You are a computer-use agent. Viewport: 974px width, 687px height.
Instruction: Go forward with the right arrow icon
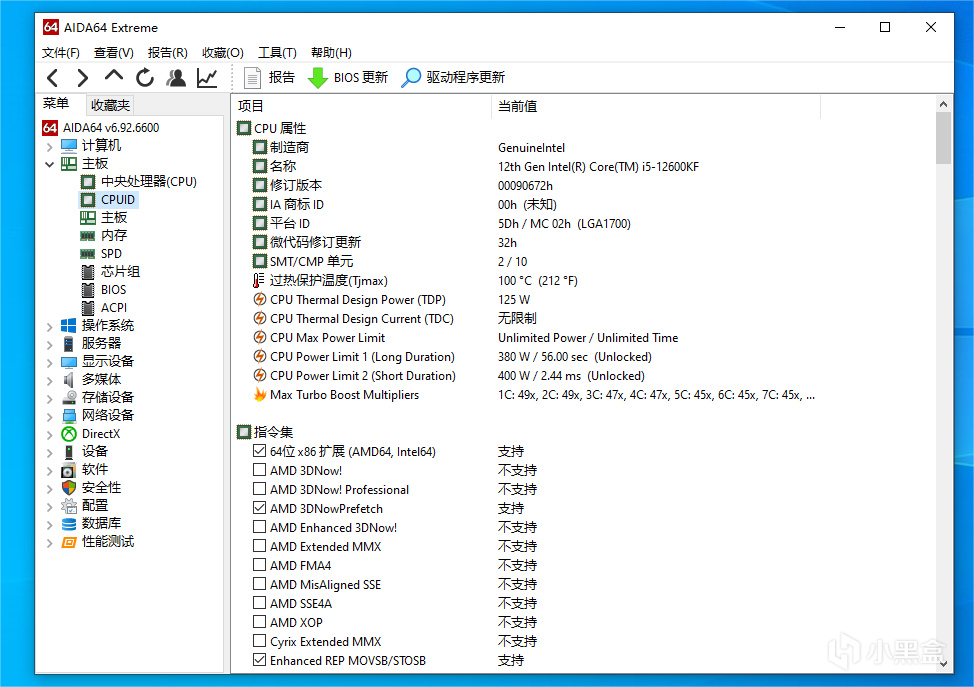point(83,78)
